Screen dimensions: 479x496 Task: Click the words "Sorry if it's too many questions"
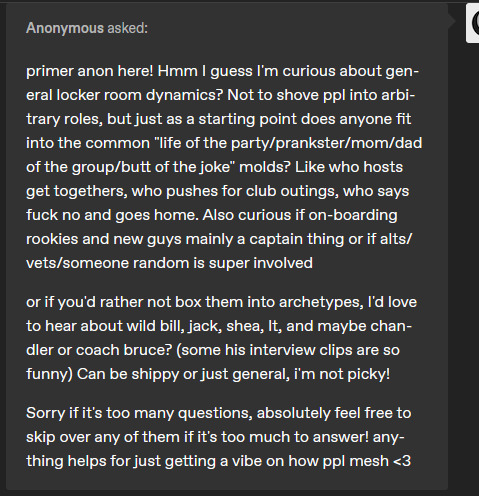coord(138,413)
